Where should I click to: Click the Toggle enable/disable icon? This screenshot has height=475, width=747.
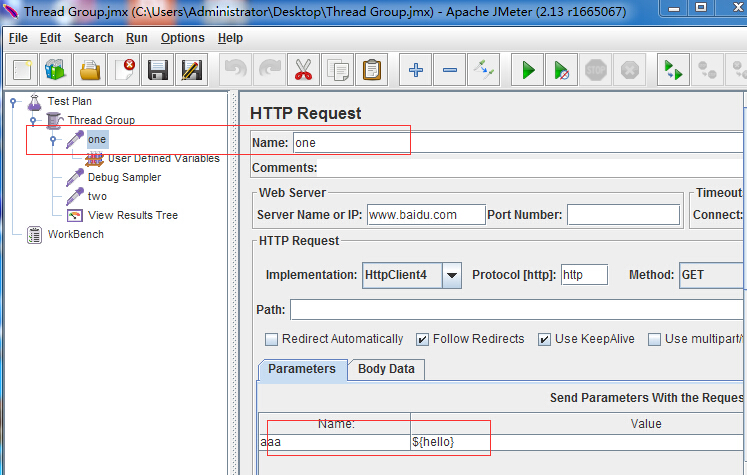tap(484, 70)
